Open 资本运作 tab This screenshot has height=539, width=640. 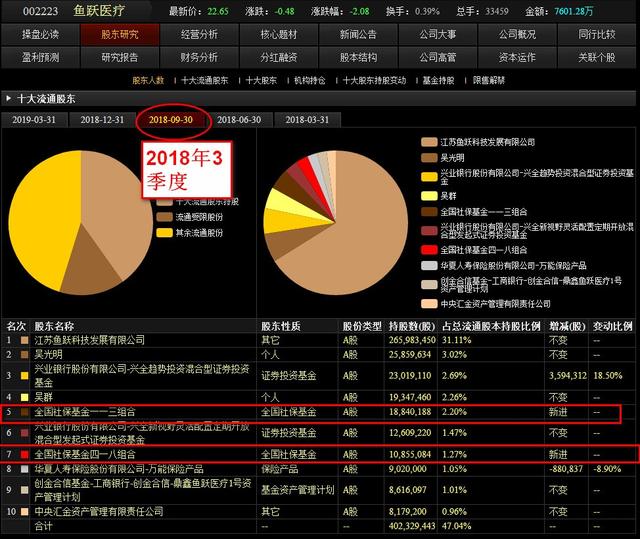click(517, 57)
